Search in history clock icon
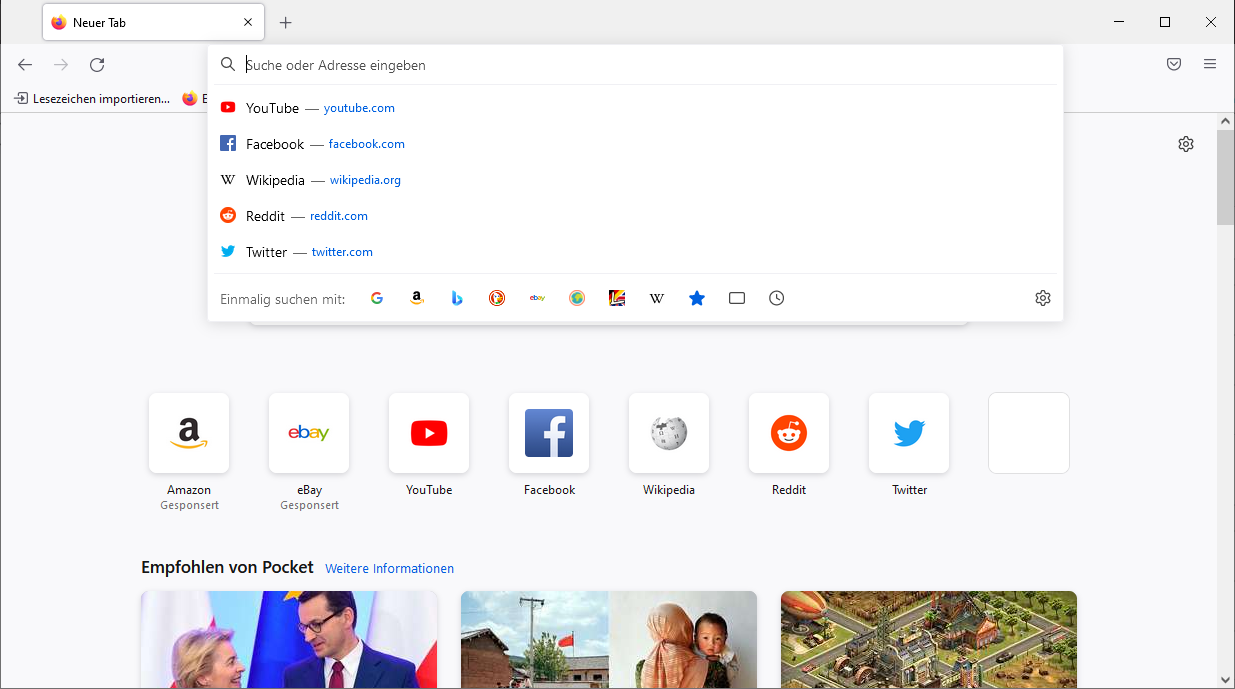This screenshot has height=689, width=1235. tap(777, 298)
